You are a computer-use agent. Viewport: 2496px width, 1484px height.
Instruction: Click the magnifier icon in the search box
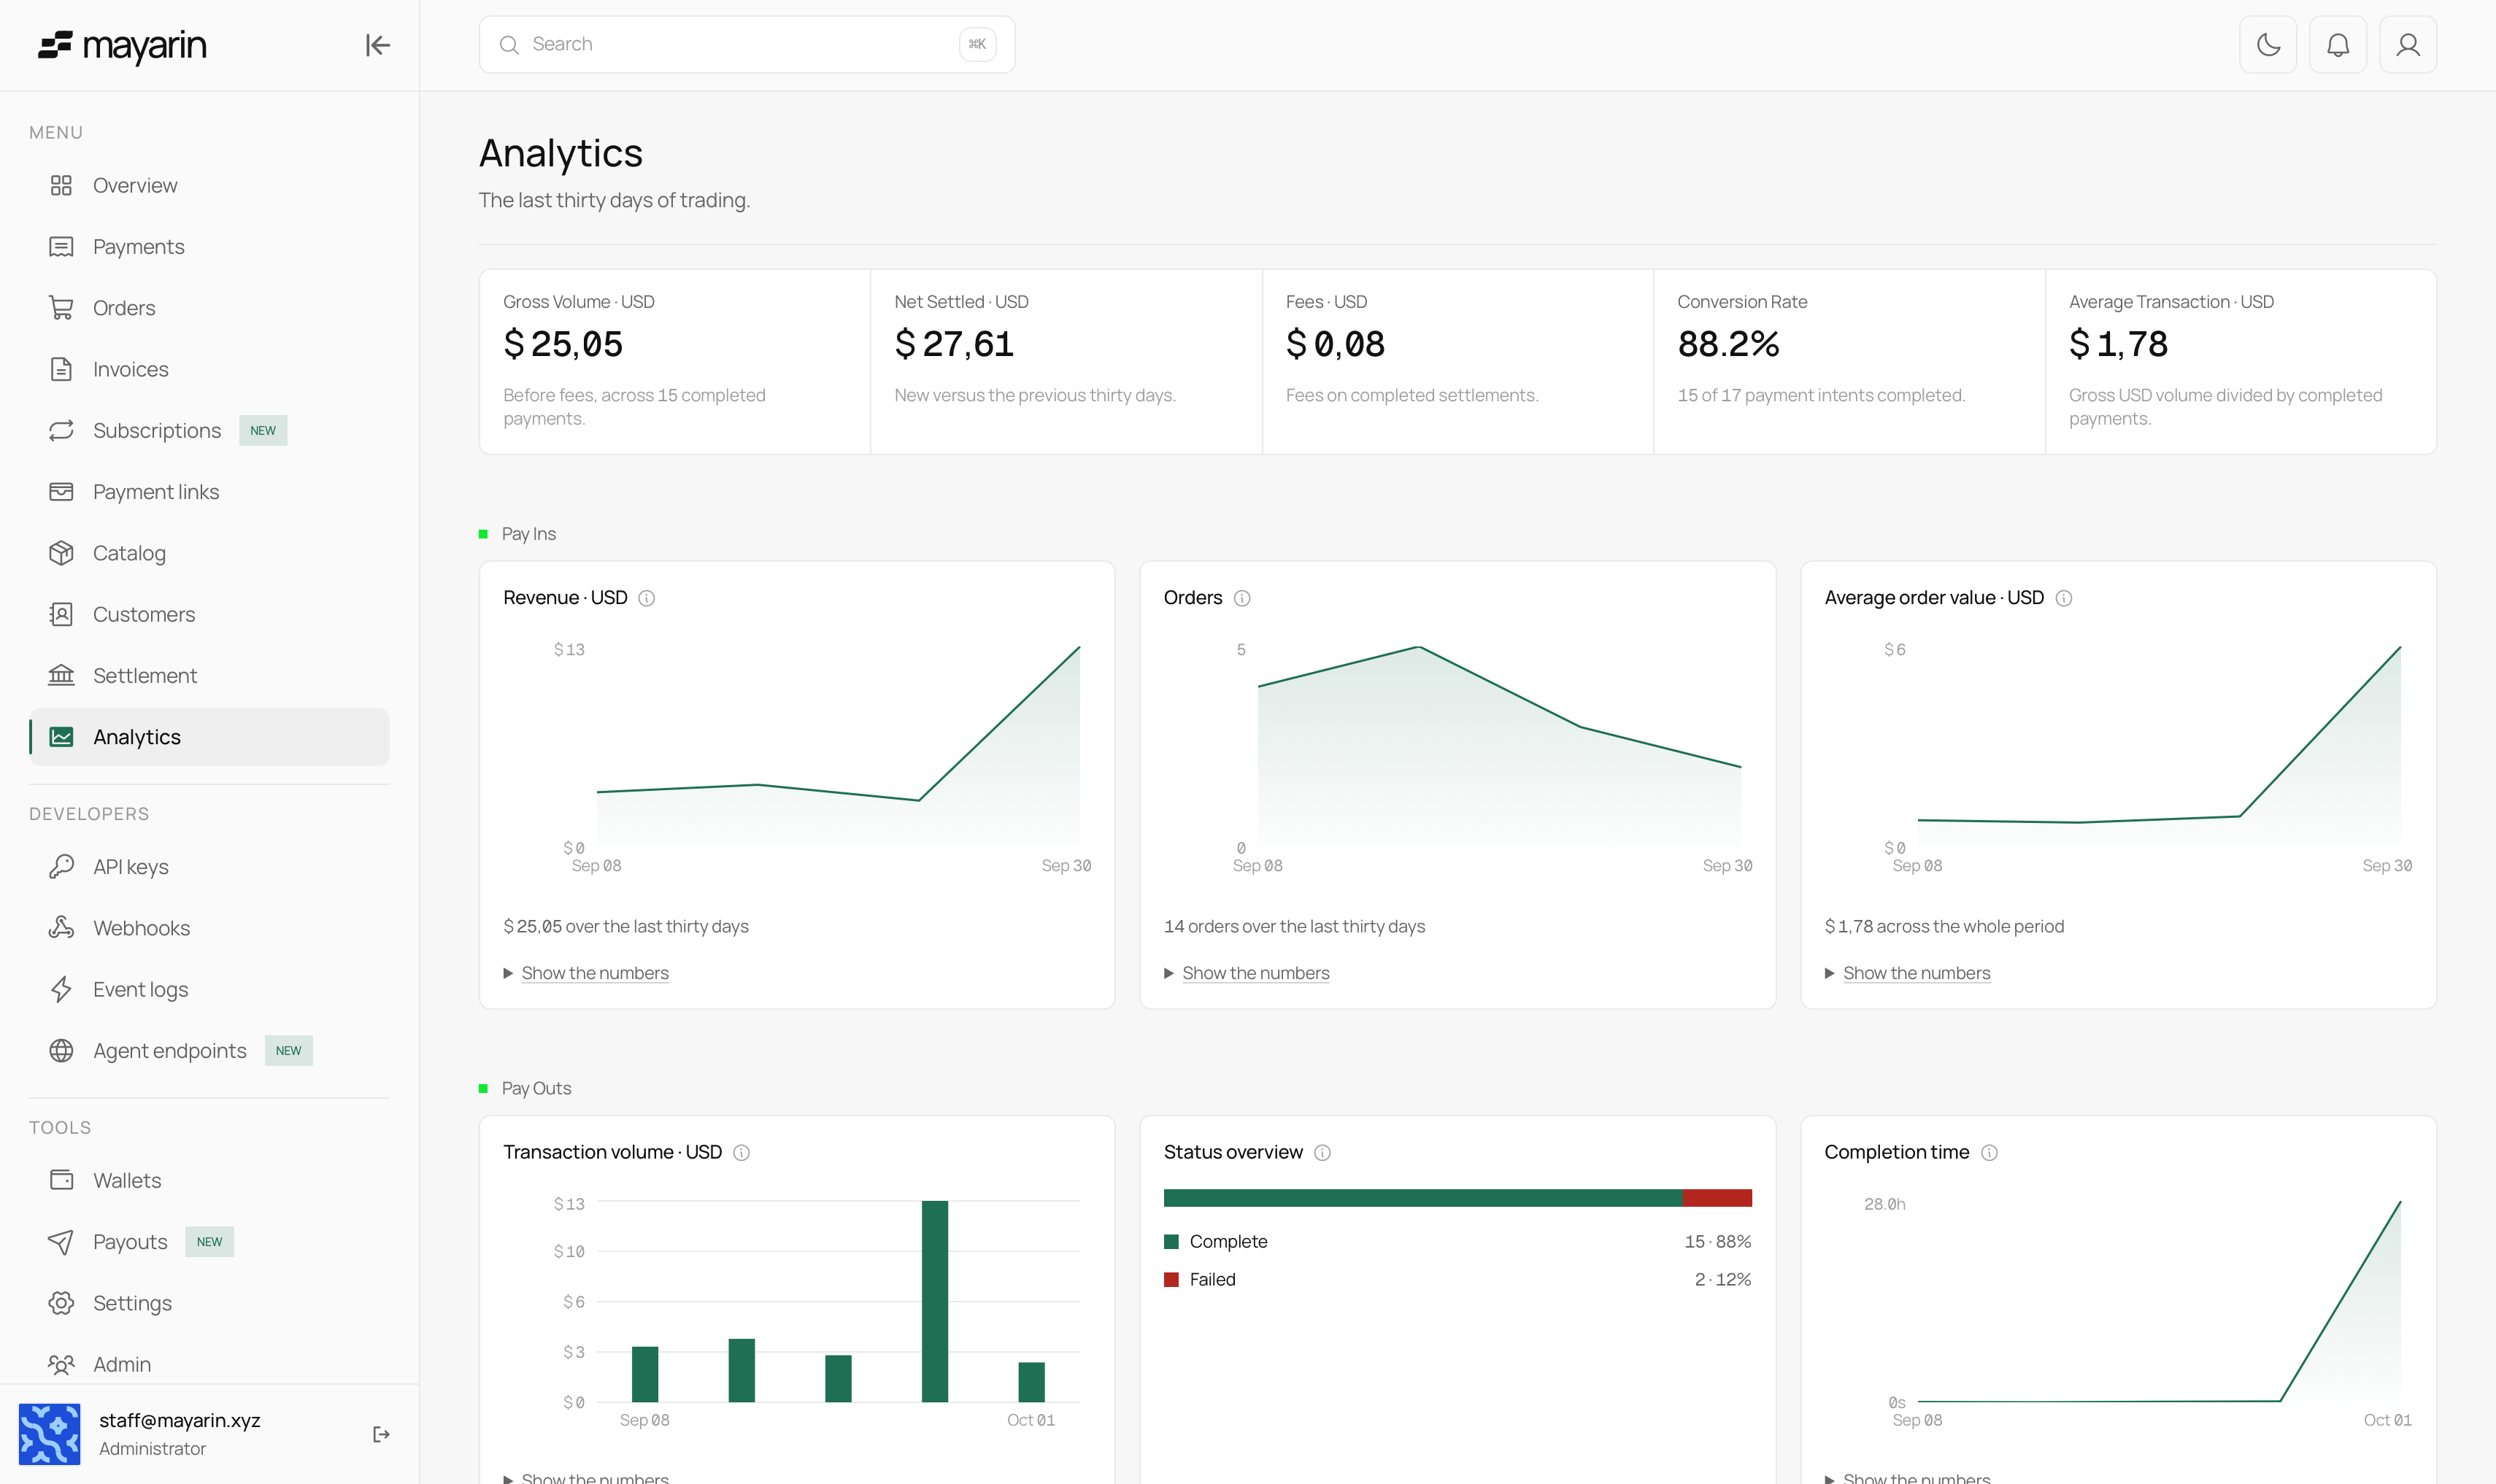pos(508,45)
